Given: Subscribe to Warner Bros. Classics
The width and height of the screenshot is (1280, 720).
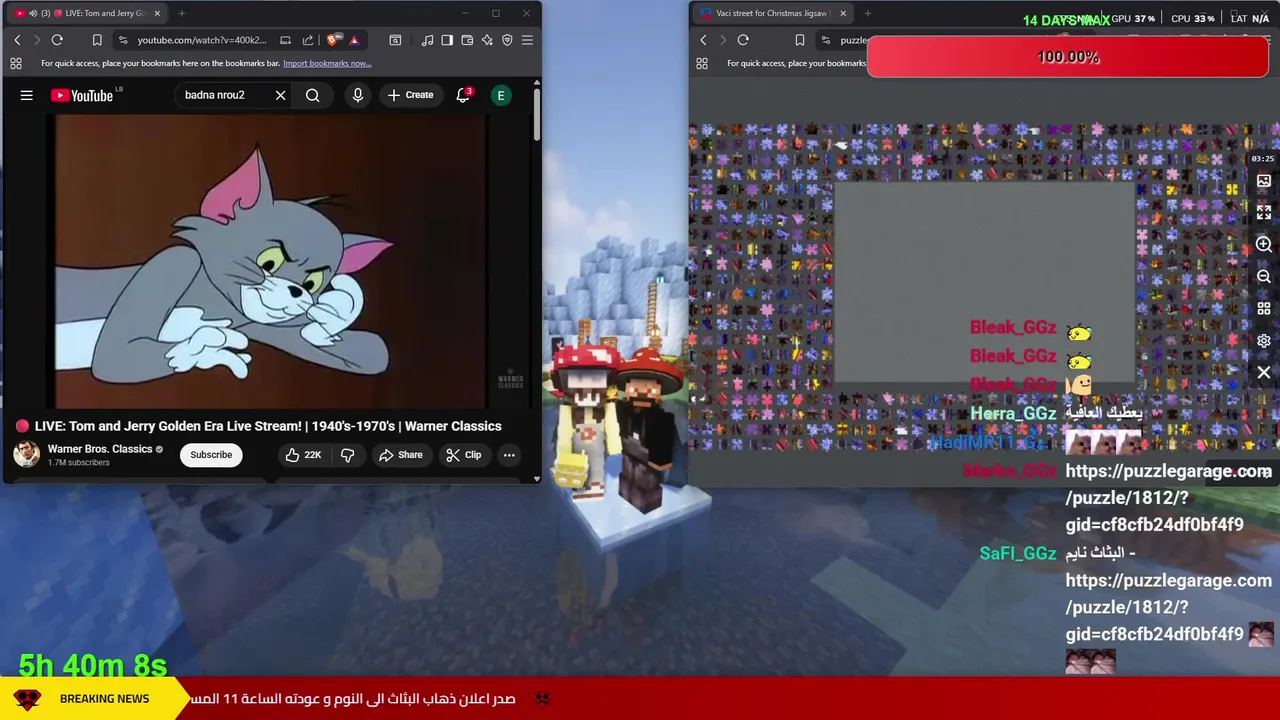Looking at the screenshot, I should (211, 455).
